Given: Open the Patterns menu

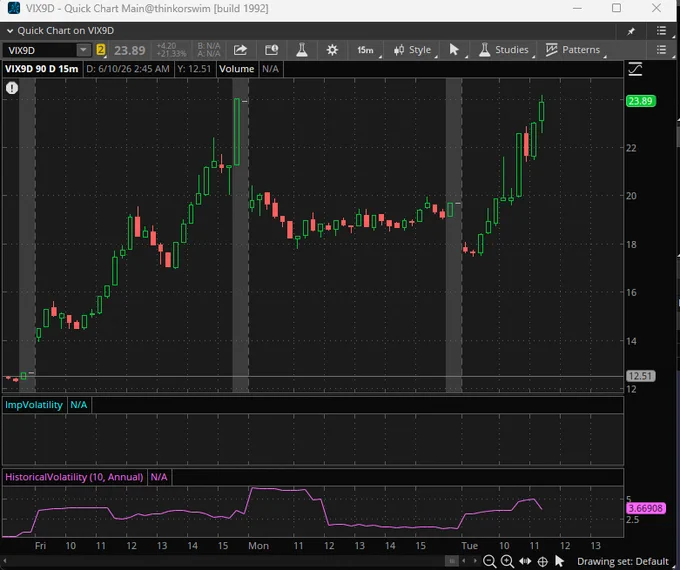Looking at the screenshot, I should pyautogui.click(x=573, y=50).
